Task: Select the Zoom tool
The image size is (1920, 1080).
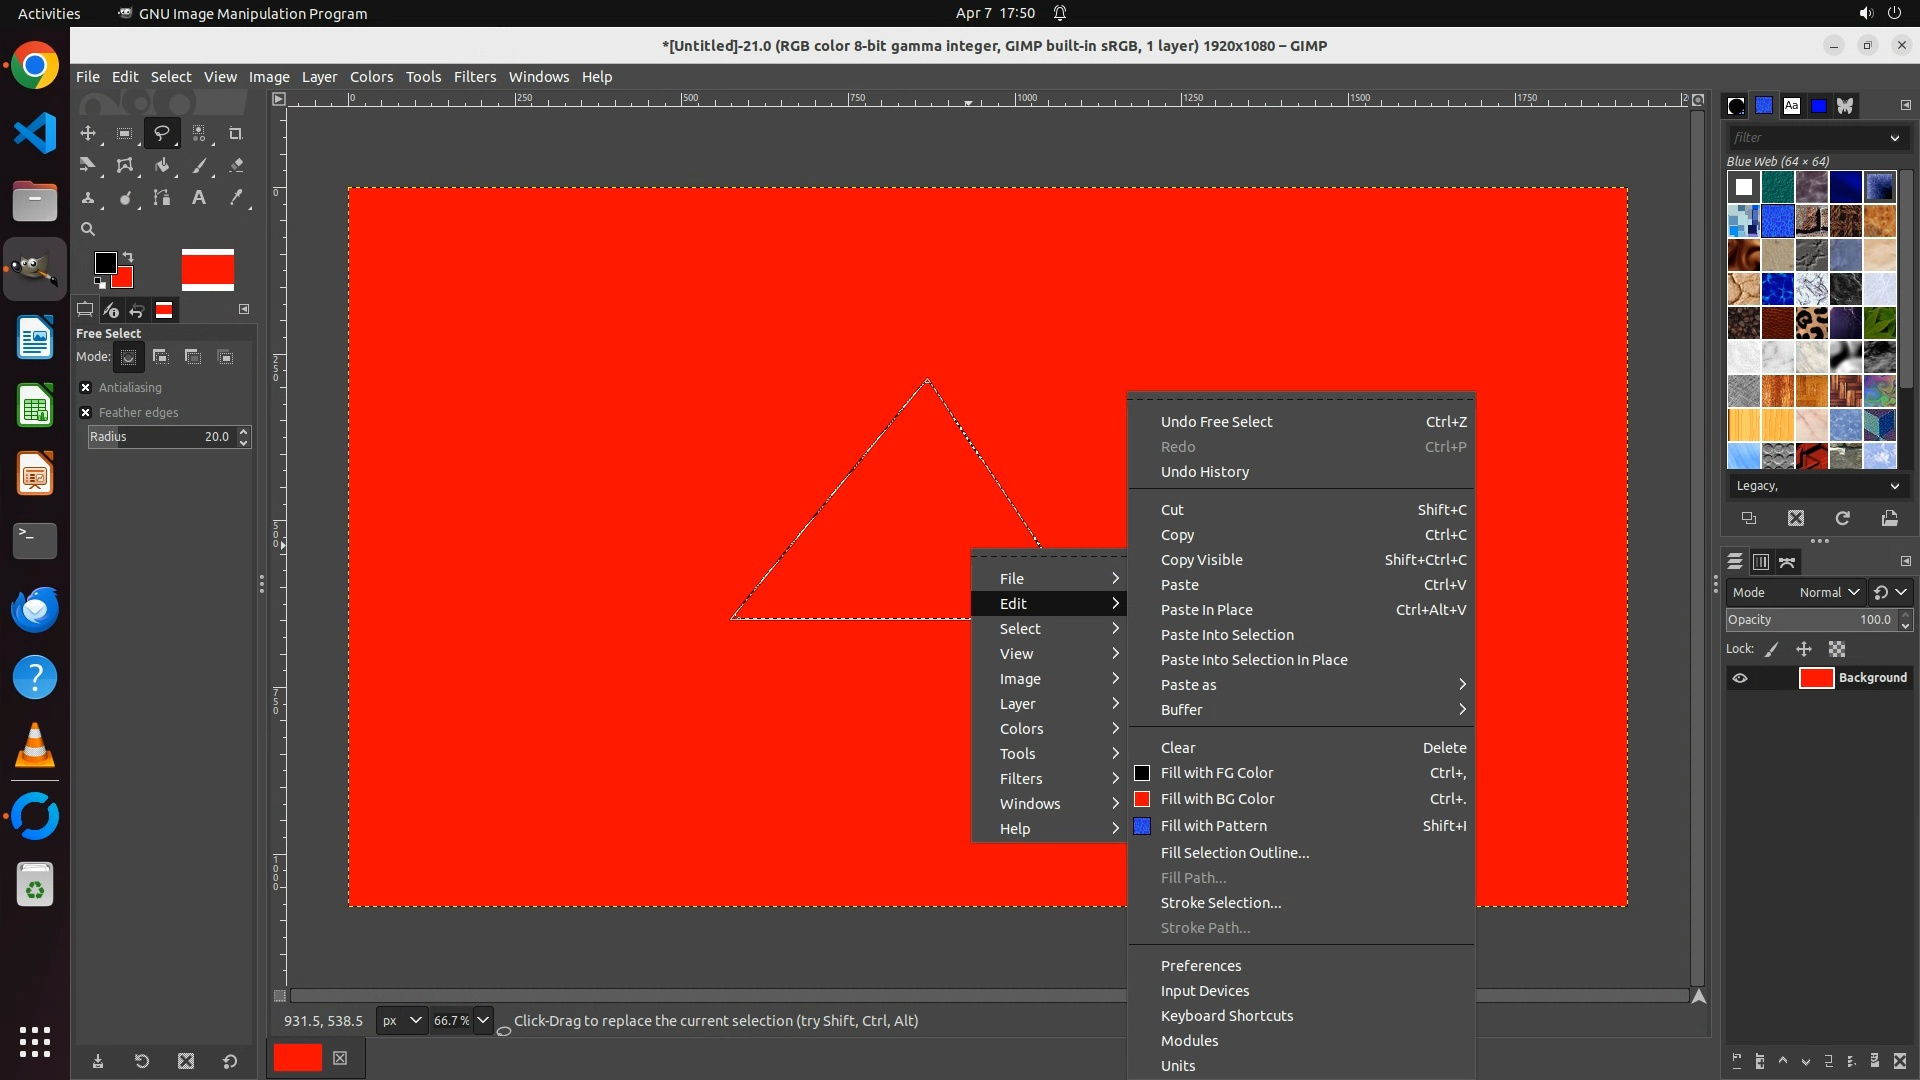Action: 88,229
